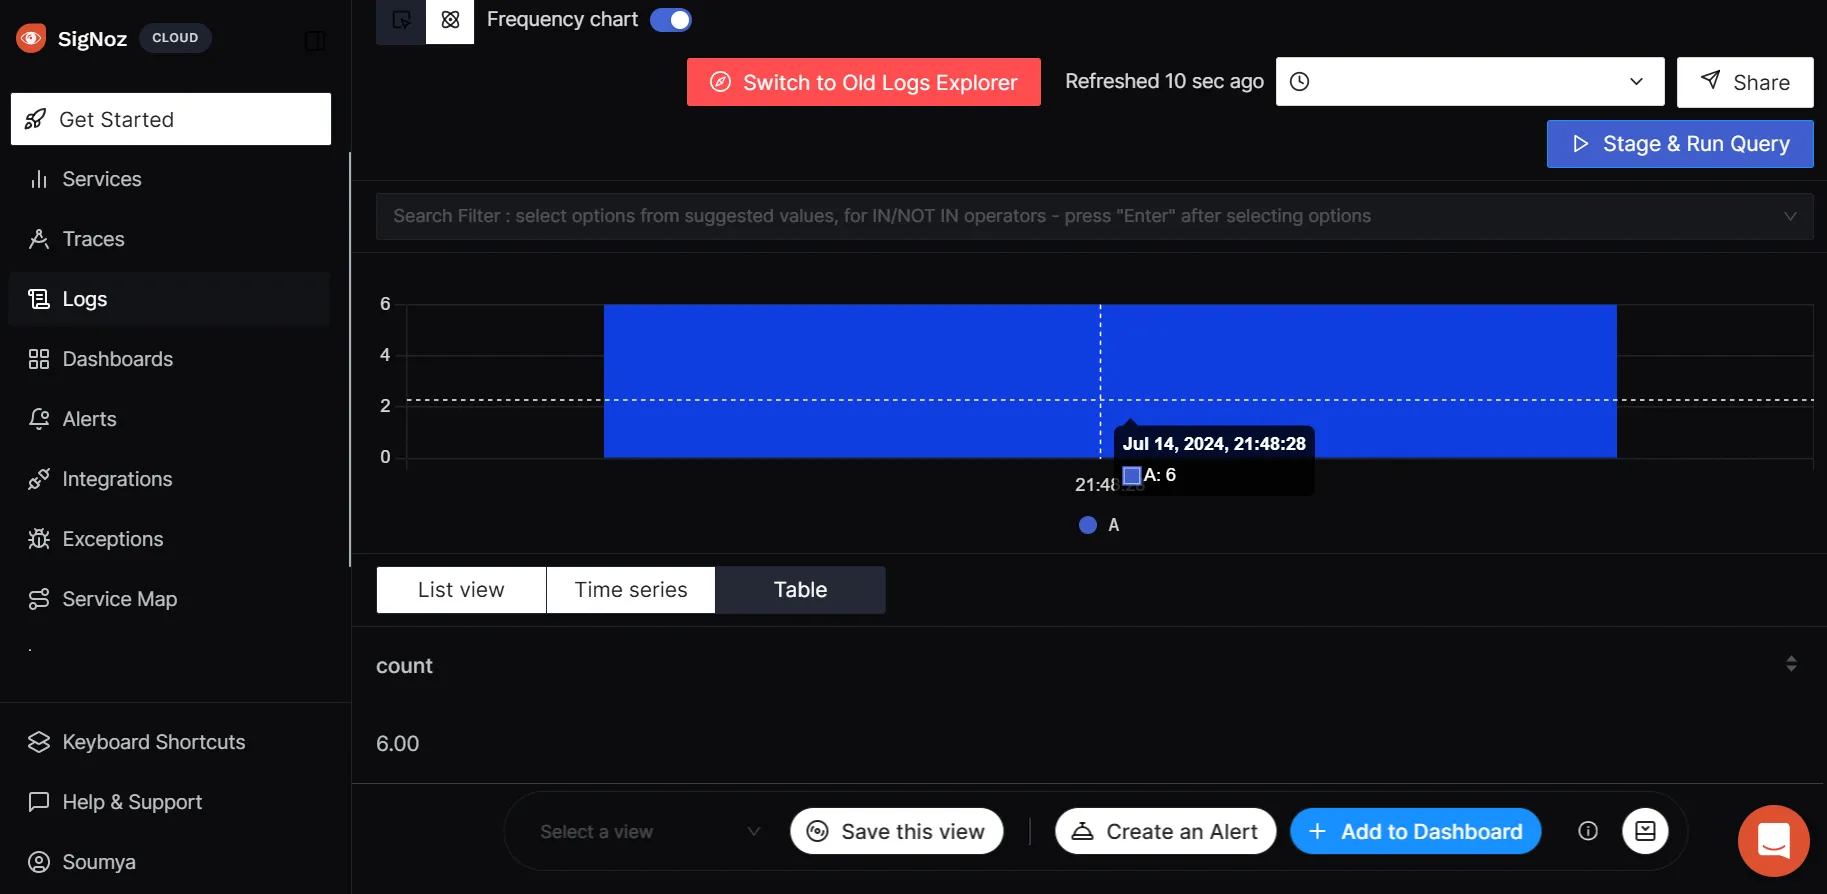Viewport: 1827px width, 894px height.
Task: Expand the search filter chevron
Action: 1790,216
